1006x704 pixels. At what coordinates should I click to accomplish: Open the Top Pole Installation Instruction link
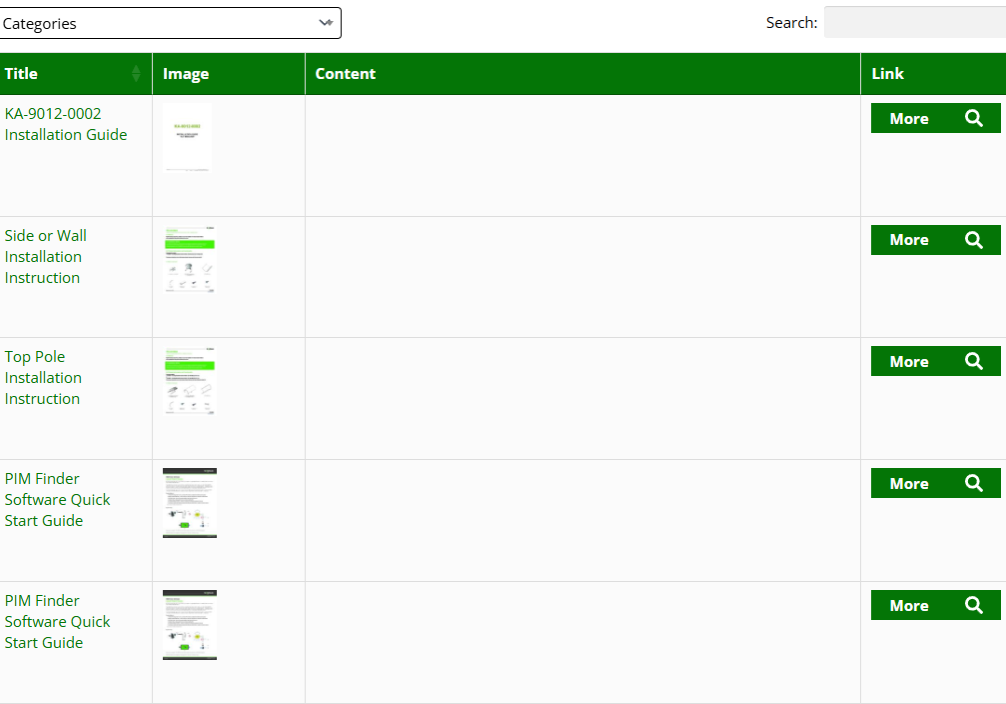click(x=43, y=378)
